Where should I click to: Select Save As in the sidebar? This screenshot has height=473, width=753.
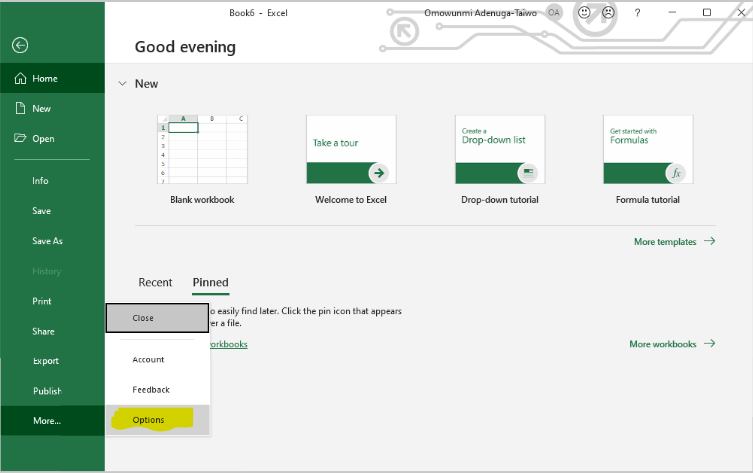(48, 241)
